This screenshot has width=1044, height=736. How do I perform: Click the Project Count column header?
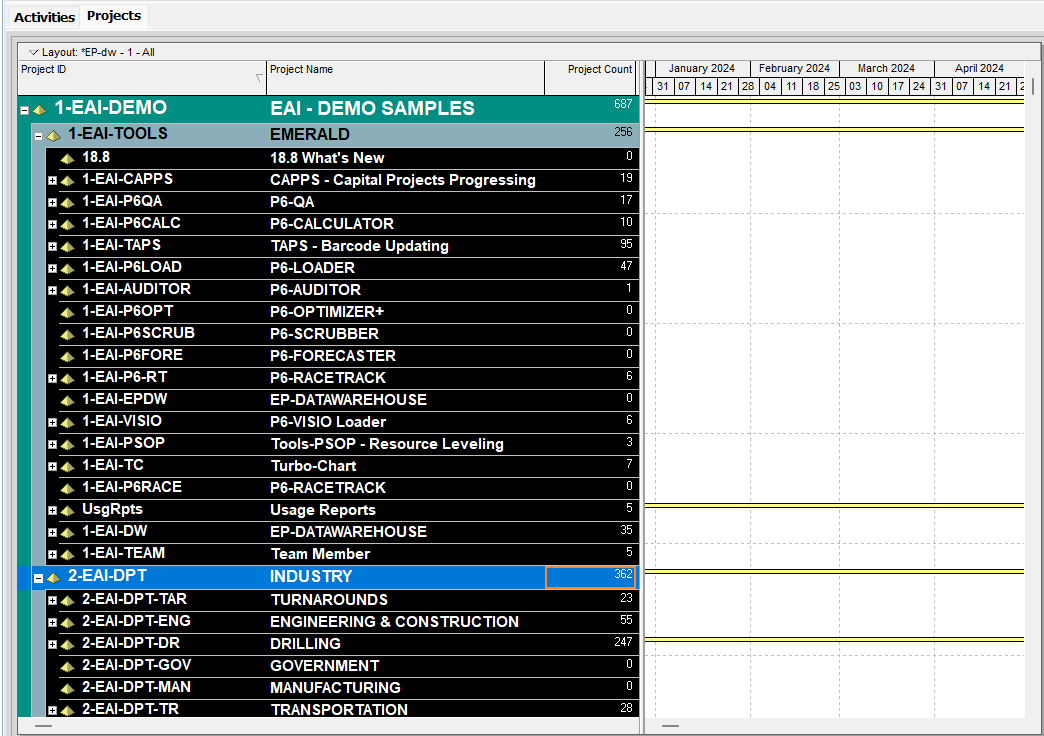(591, 77)
